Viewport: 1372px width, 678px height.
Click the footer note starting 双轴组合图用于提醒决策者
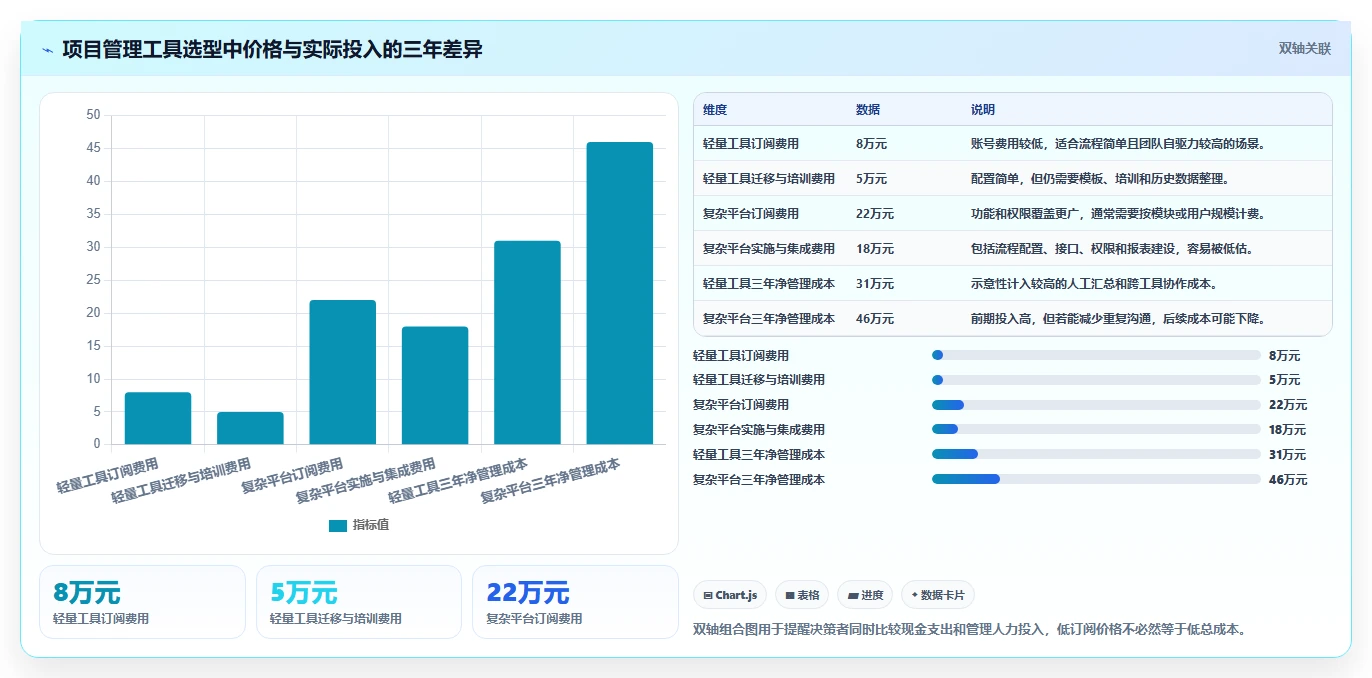(x=968, y=630)
